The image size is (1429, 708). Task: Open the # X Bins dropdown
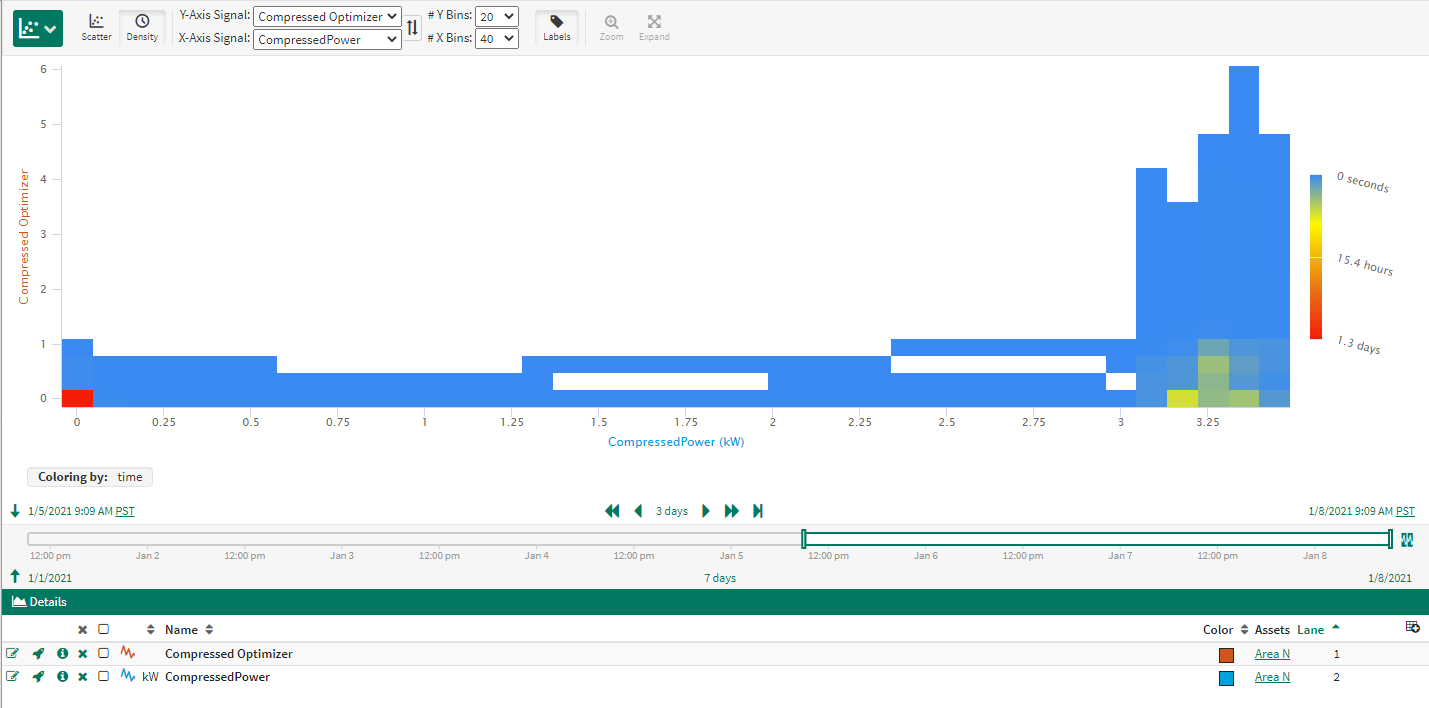coord(497,39)
